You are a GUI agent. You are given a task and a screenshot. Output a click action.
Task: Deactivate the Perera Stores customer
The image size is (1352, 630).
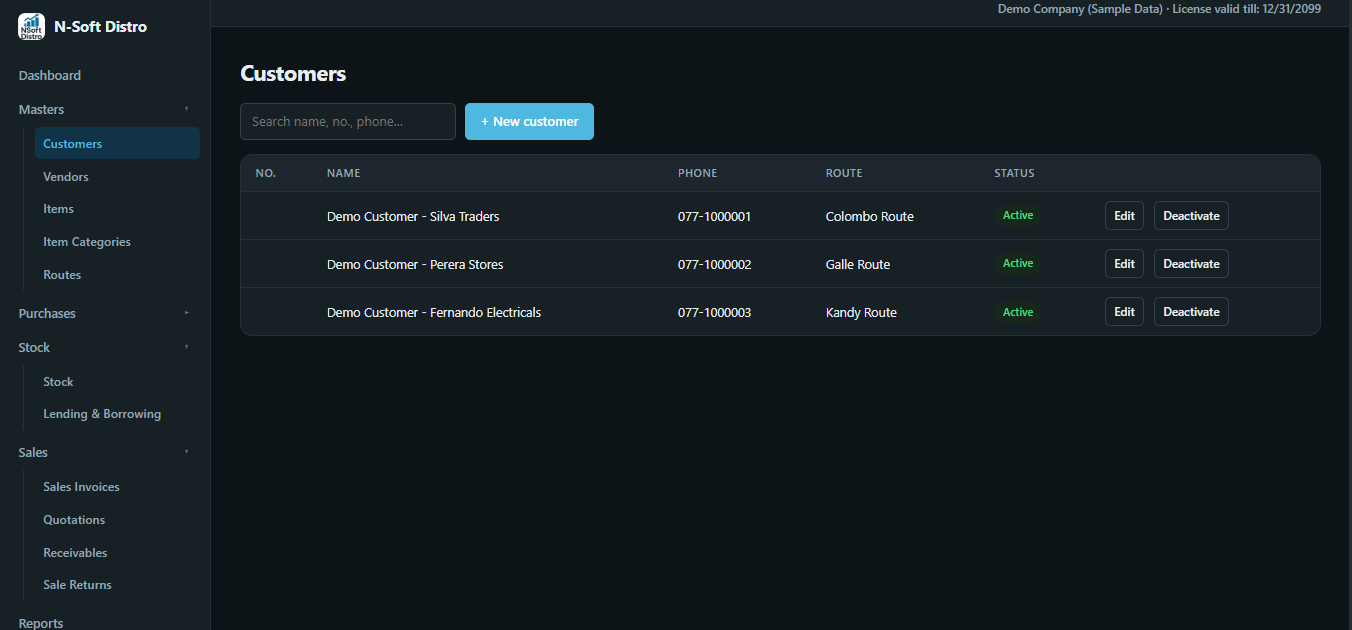(x=1191, y=264)
